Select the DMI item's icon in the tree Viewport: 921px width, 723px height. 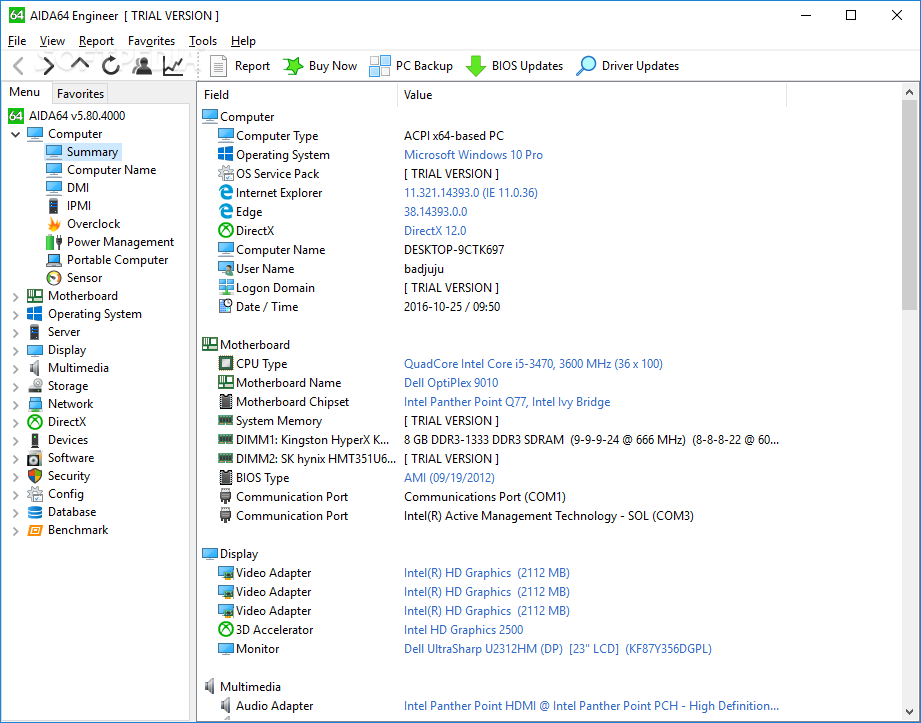[53, 187]
